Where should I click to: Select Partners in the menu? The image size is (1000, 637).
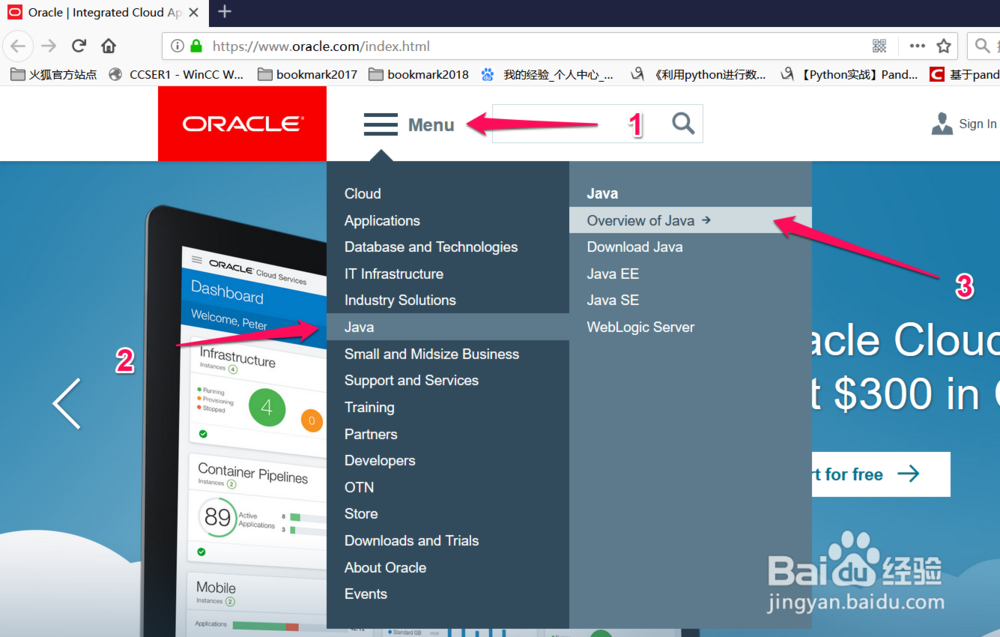coord(371,434)
